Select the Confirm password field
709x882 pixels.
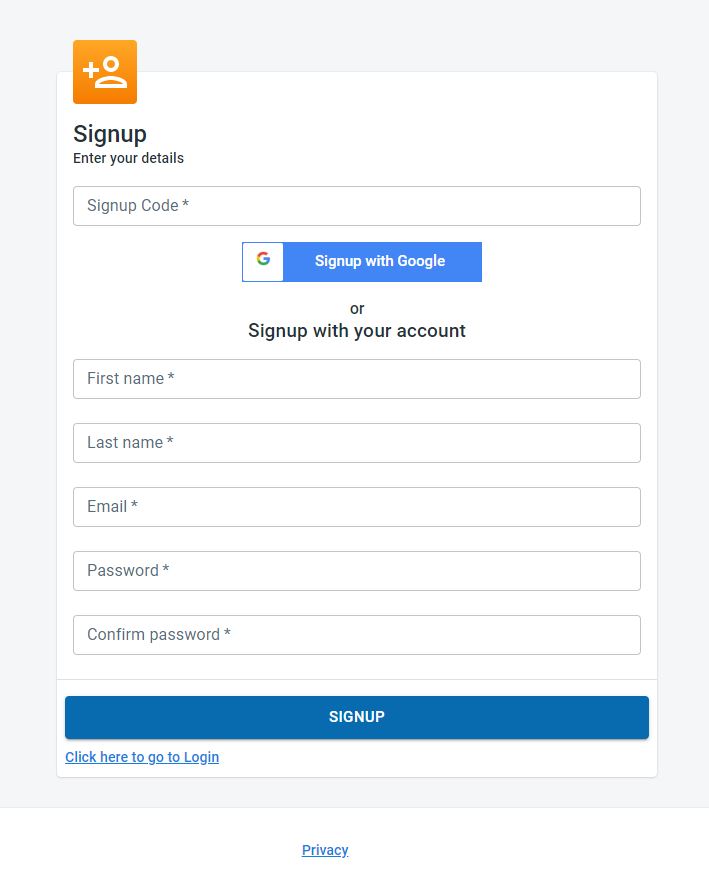point(356,635)
